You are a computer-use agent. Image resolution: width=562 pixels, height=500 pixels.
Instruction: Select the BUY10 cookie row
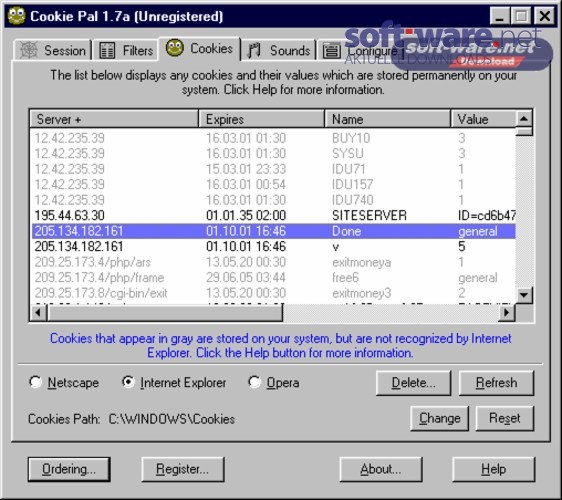(x=273, y=138)
